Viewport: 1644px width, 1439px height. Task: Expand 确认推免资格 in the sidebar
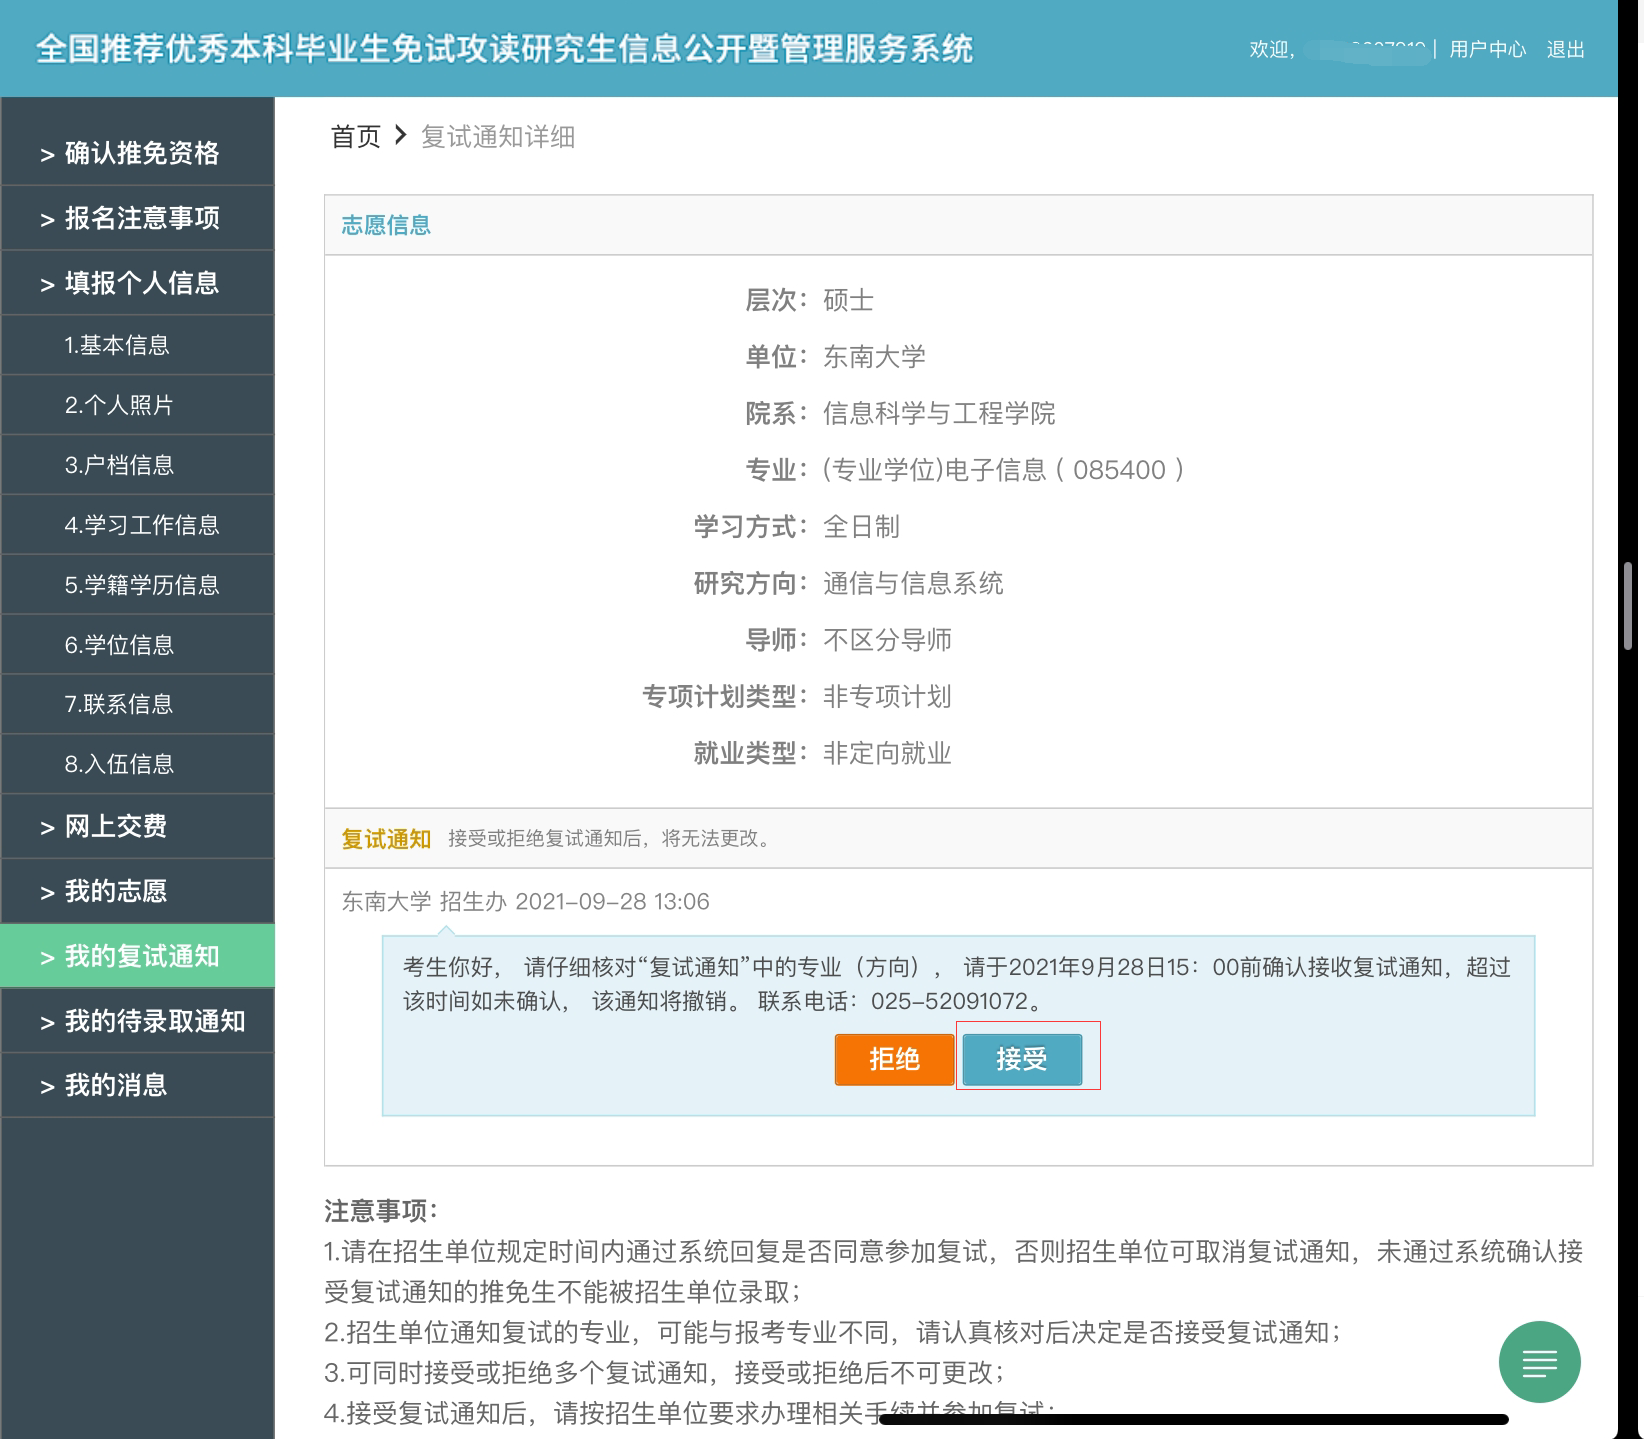(138, 153)
